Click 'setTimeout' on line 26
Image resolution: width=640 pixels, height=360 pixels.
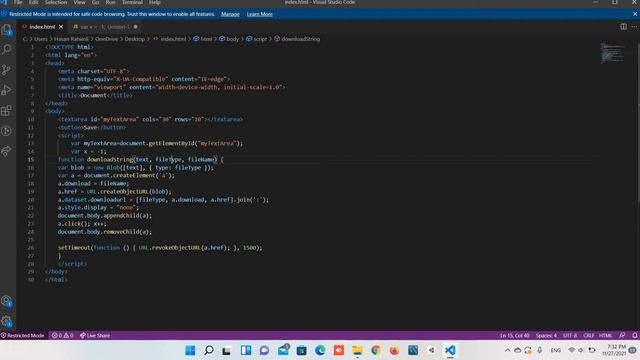[74, 248]
